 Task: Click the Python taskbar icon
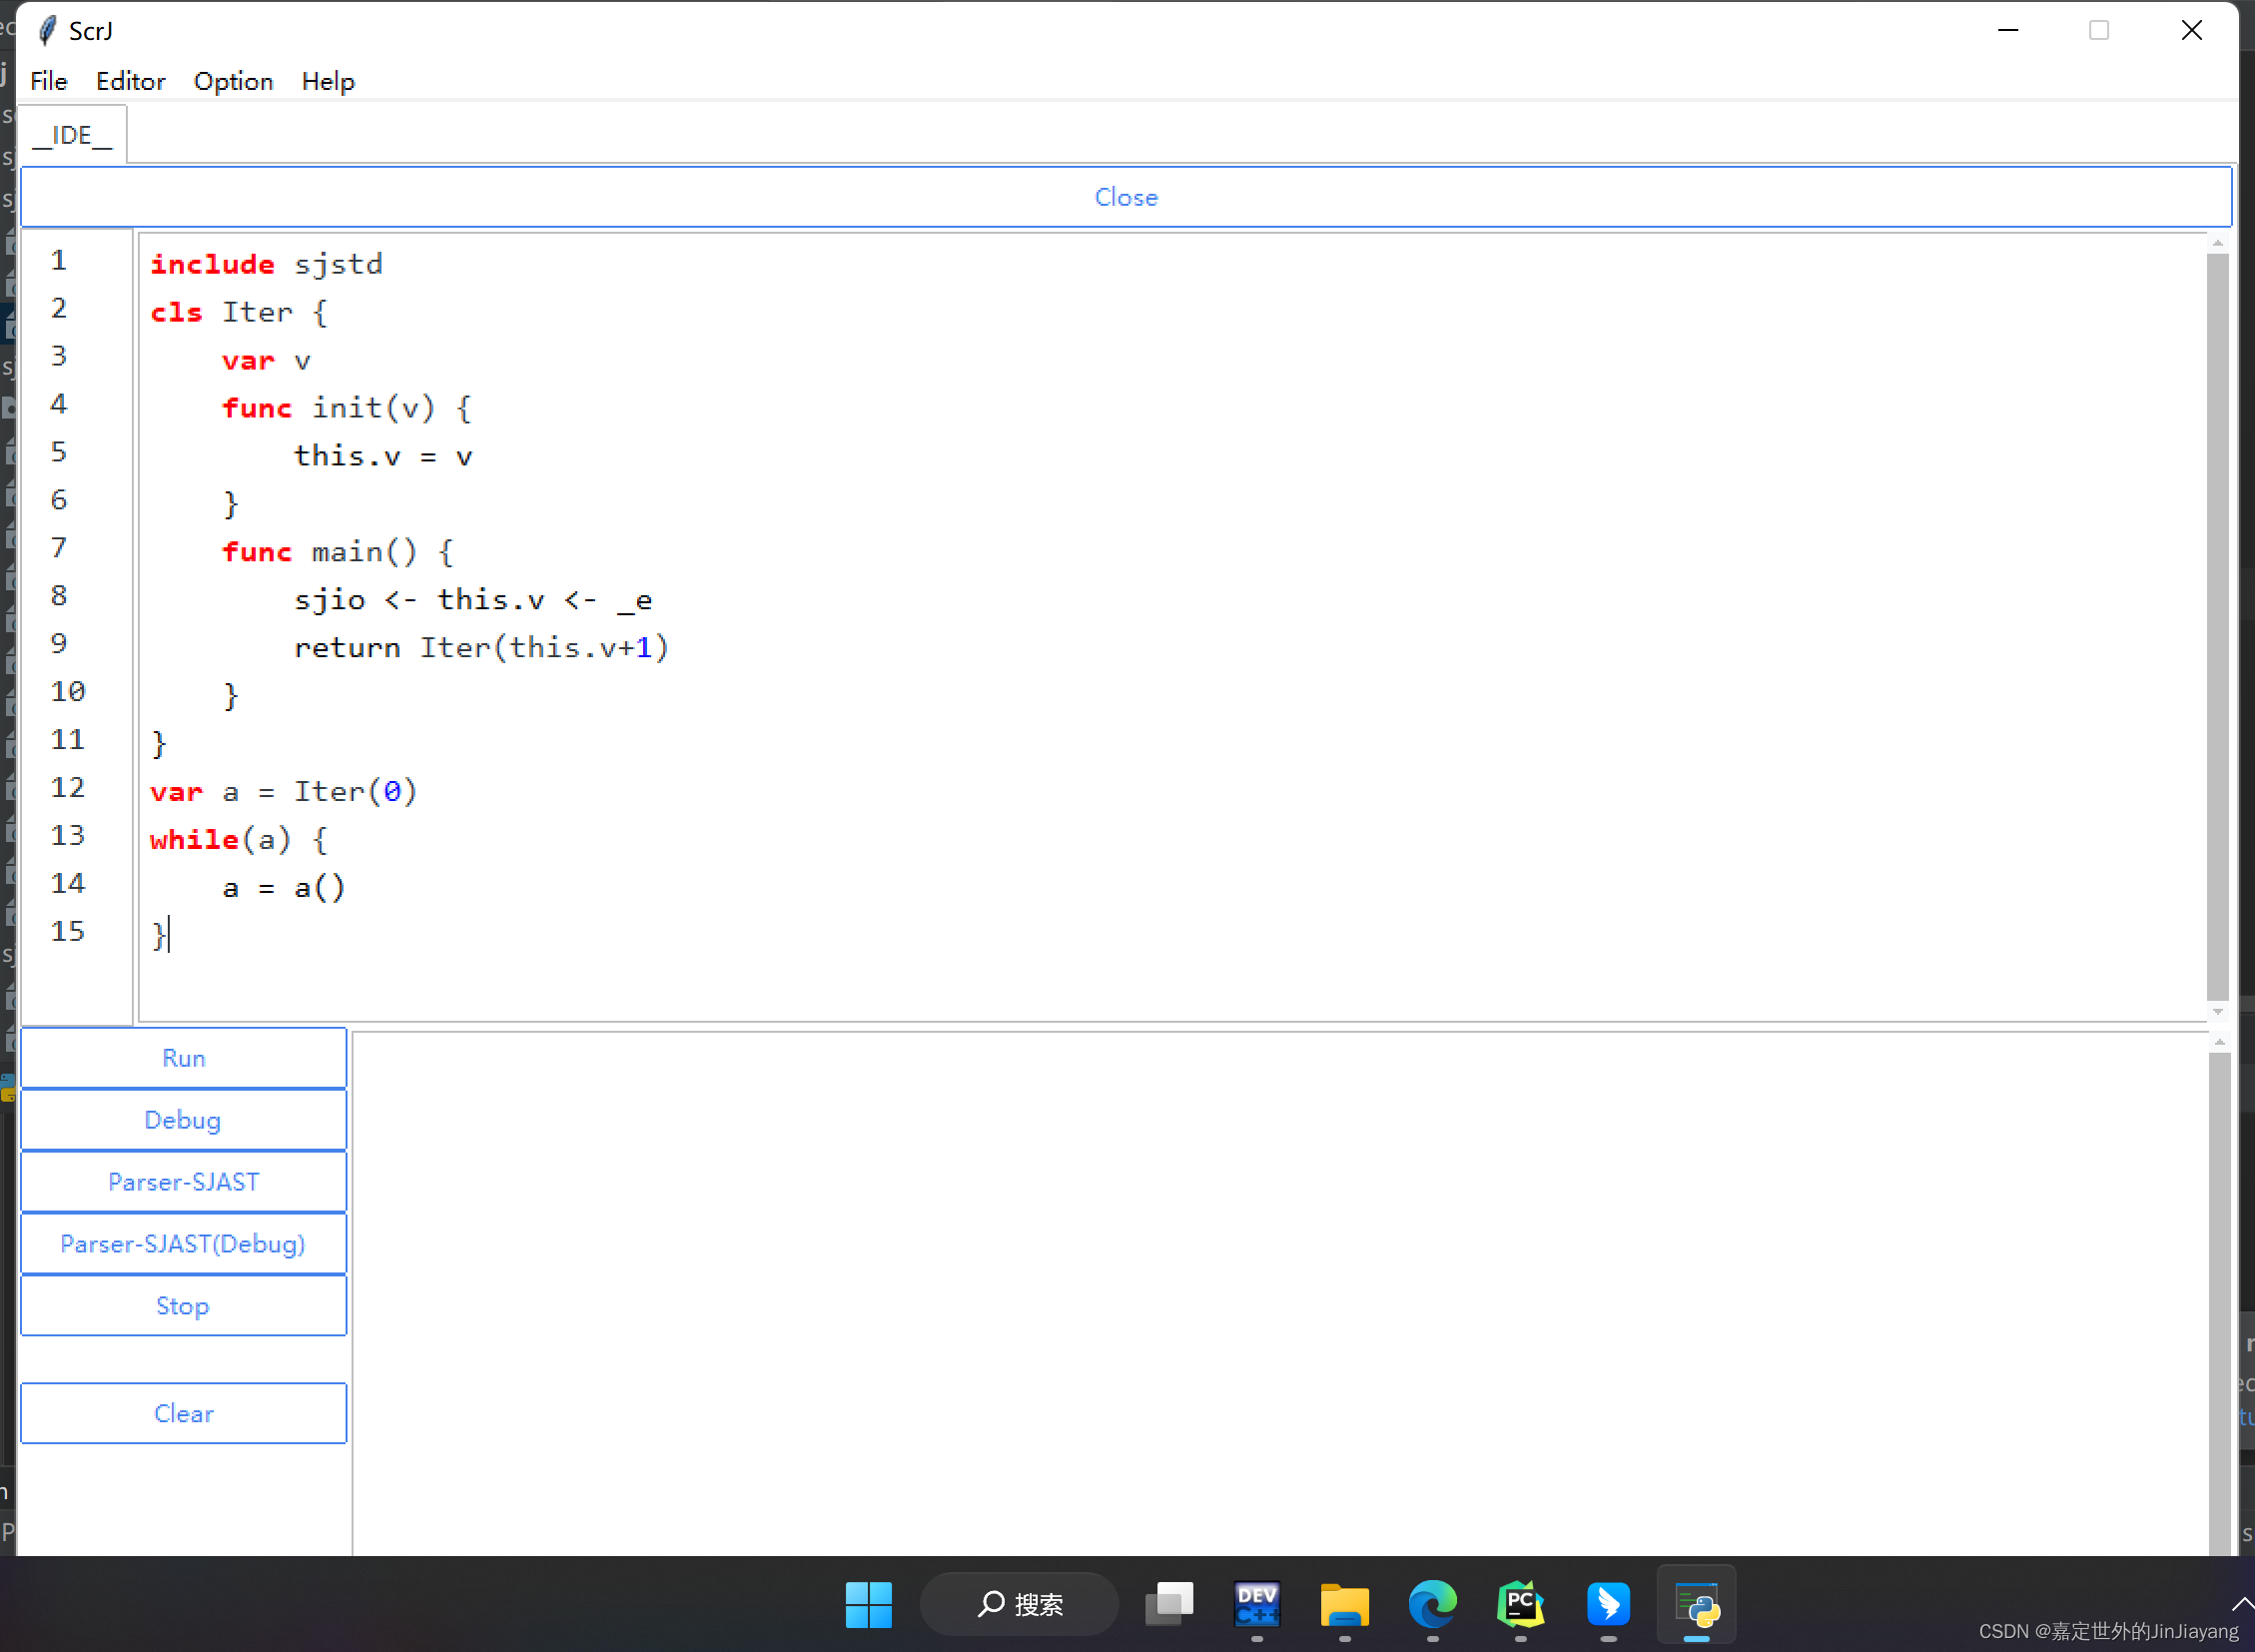click(1696, 1603)
